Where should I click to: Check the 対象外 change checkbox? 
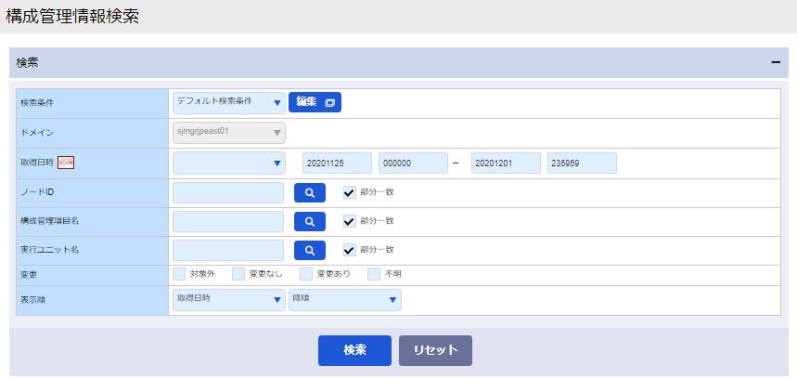[x=179, y=274]
